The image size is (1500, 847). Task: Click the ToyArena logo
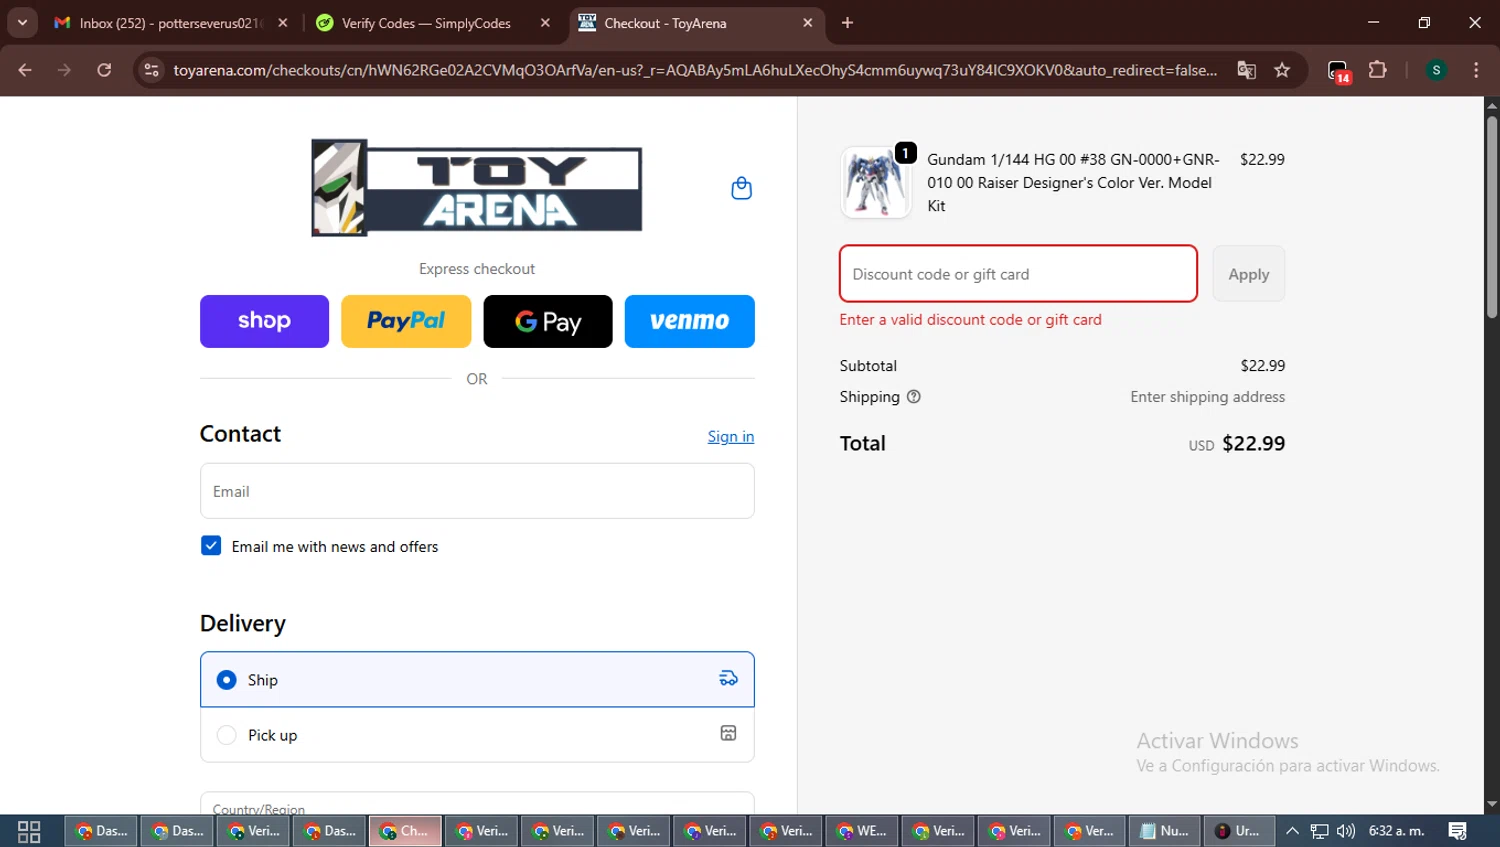tap(477, 188)
